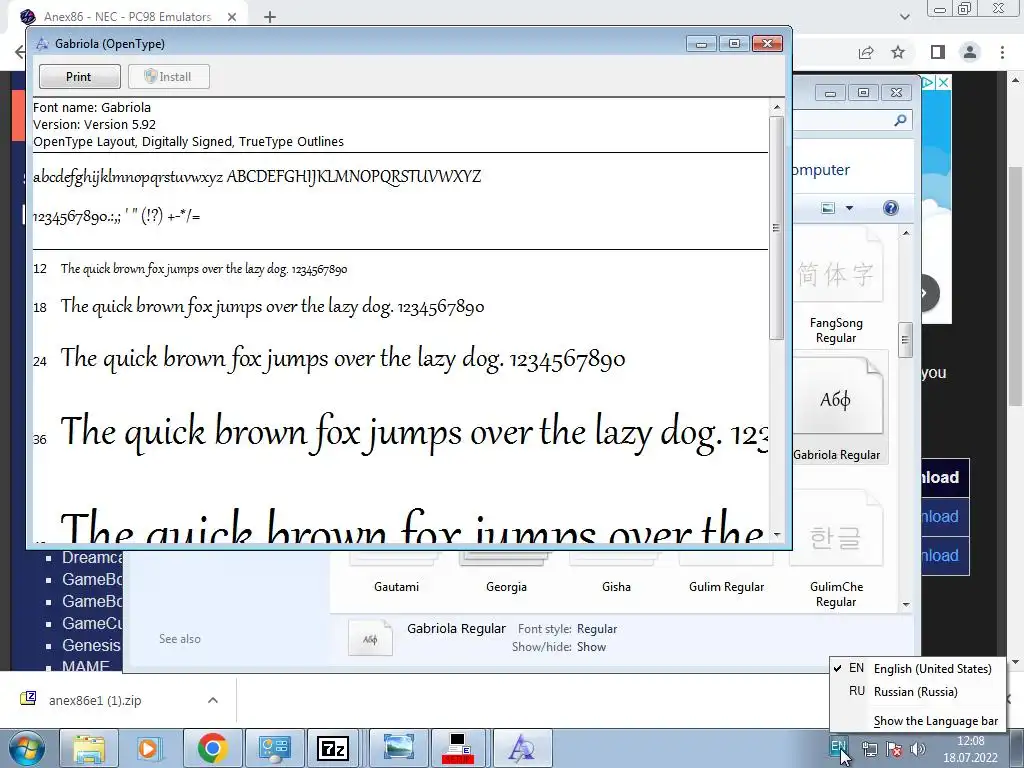Open Chrome tab search chevron
Viewport: 1024px width, 768px height.
coord(904,17)
